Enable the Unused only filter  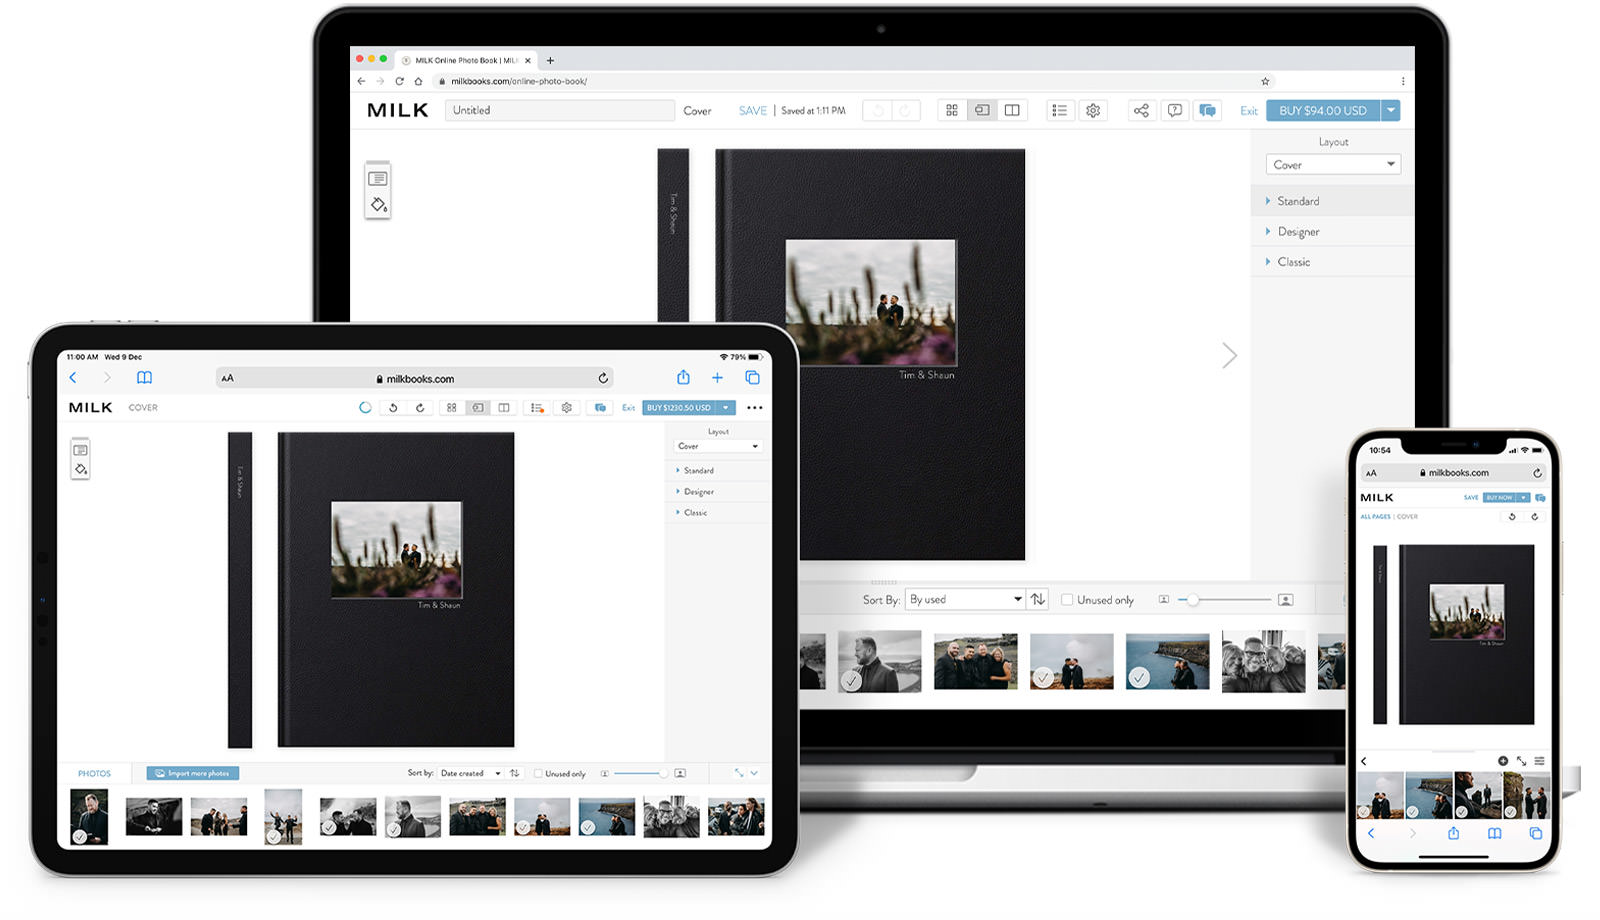(x=1068, y=599)
